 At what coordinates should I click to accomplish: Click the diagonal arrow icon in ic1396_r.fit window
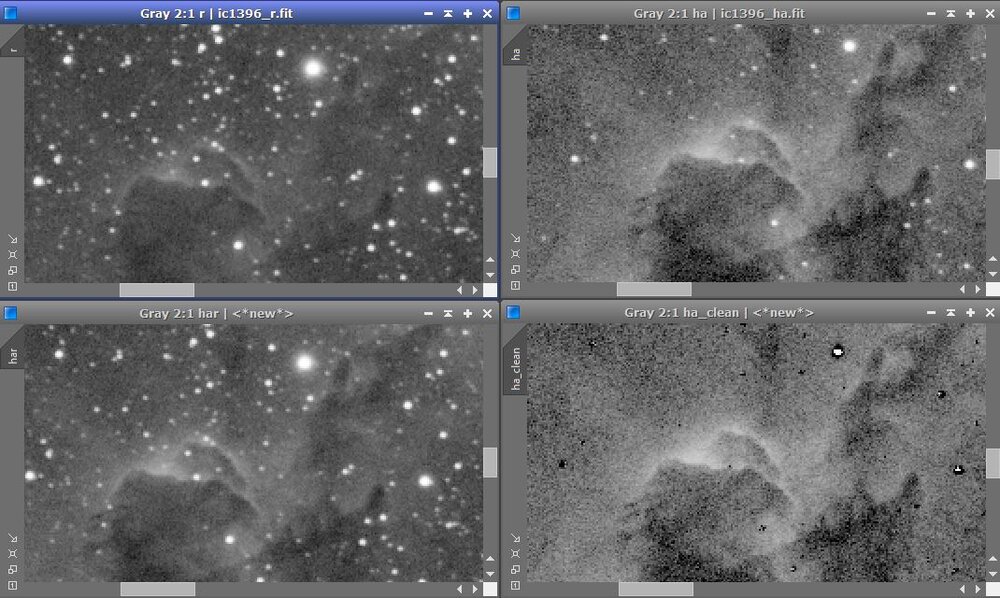click(13, 239)
